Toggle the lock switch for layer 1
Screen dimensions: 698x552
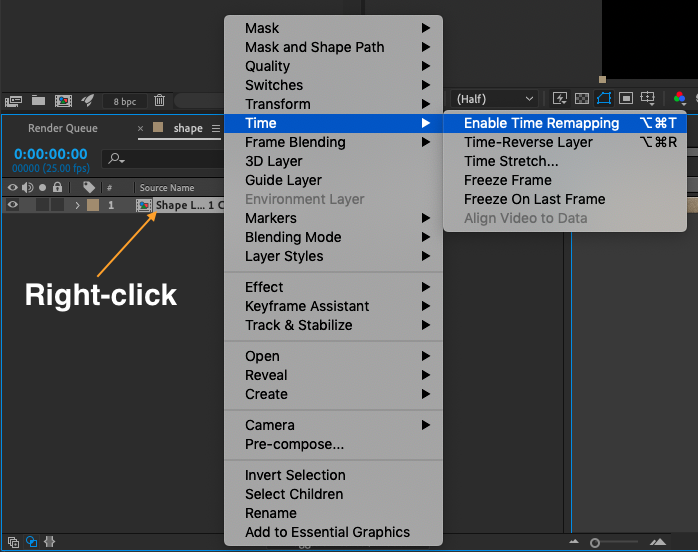click(x=57, y=205)
